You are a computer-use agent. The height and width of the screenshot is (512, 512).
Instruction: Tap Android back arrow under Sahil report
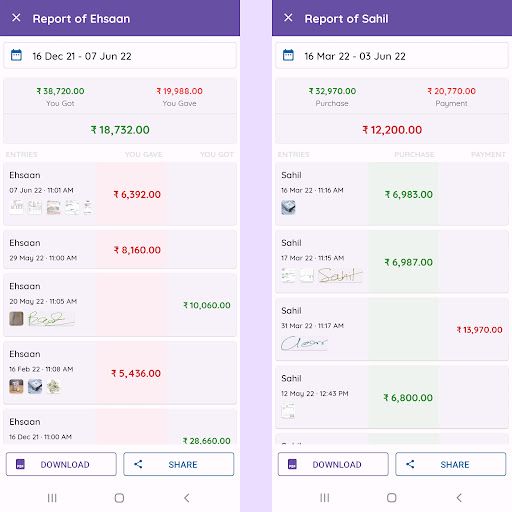(459, 498)
